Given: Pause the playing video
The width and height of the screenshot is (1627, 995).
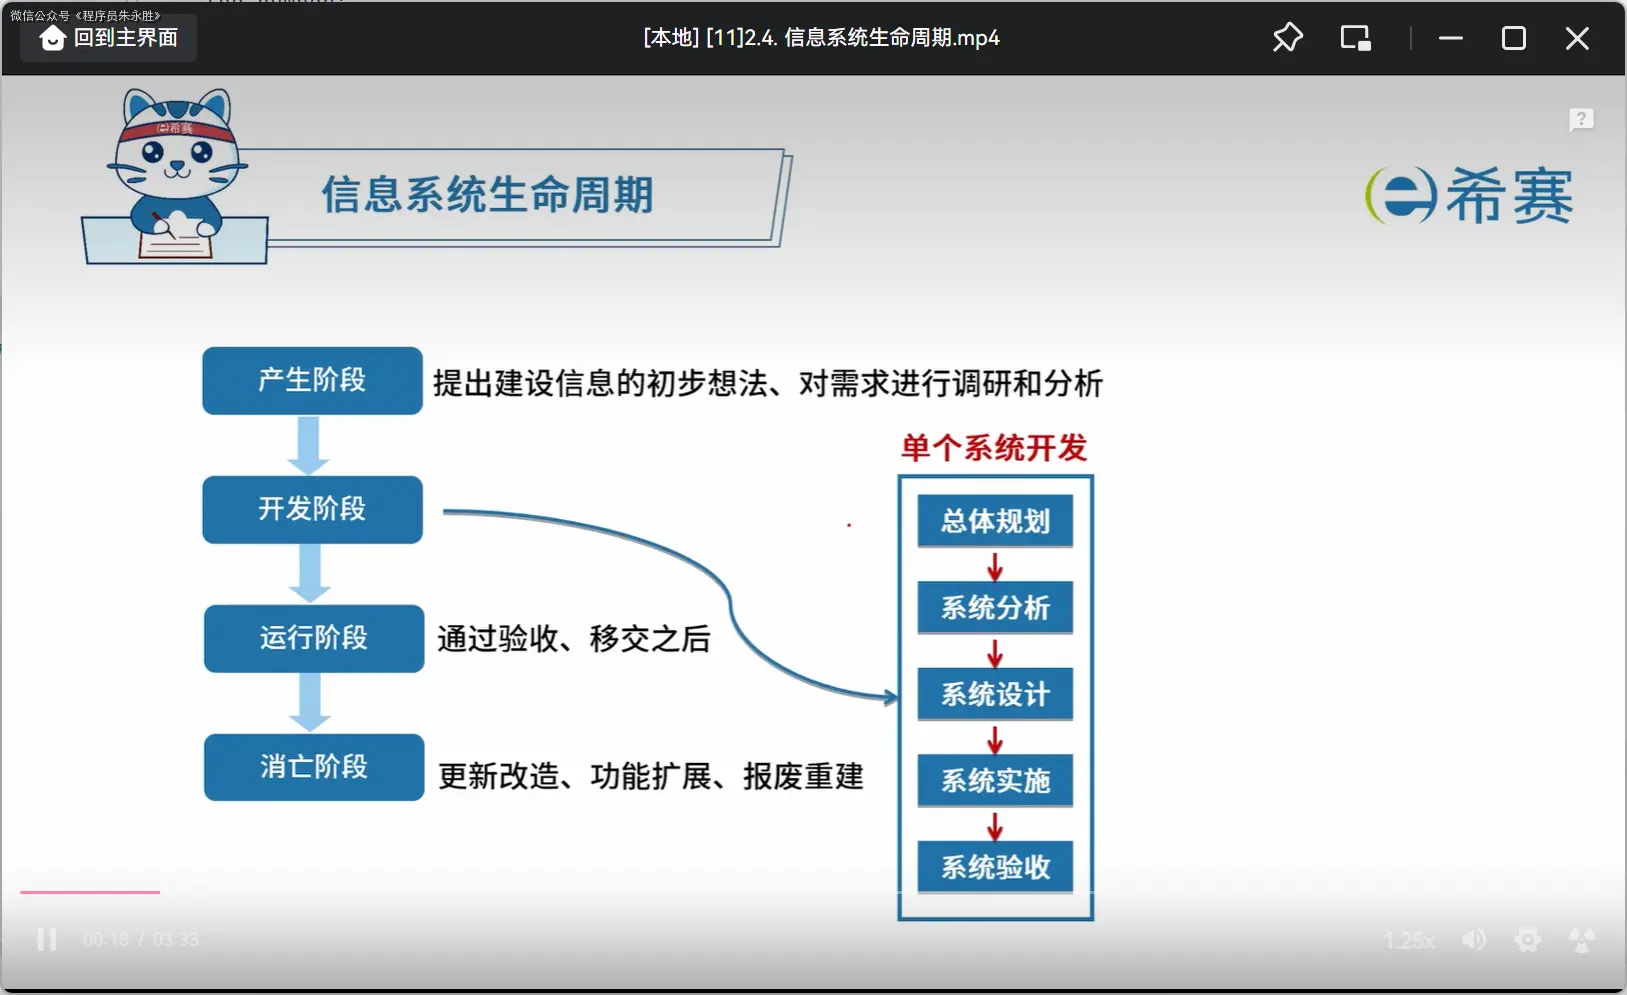Looking at the screenshot, I should tap(46, 940).
